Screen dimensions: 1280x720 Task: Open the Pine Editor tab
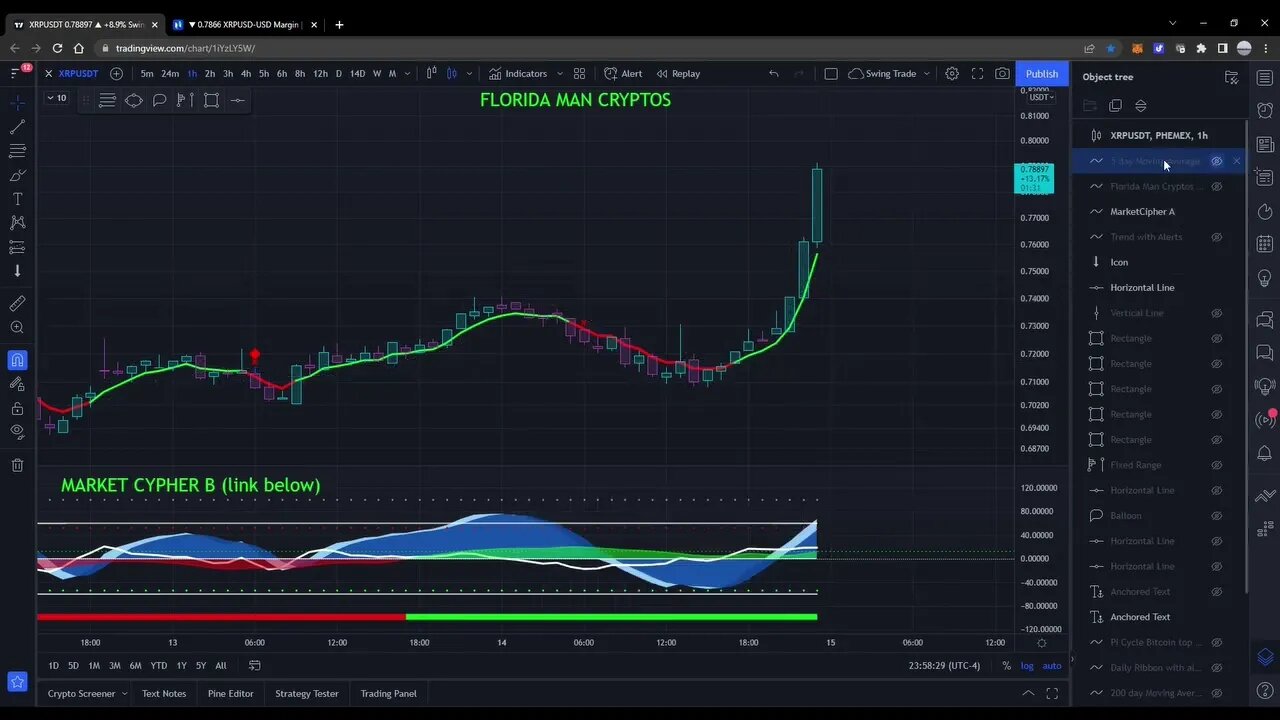click(x=230, y=693)
